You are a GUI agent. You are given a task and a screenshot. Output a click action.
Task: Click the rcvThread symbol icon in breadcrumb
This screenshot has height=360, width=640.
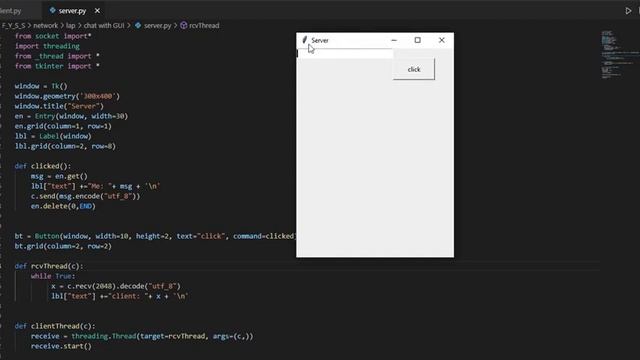184,25
